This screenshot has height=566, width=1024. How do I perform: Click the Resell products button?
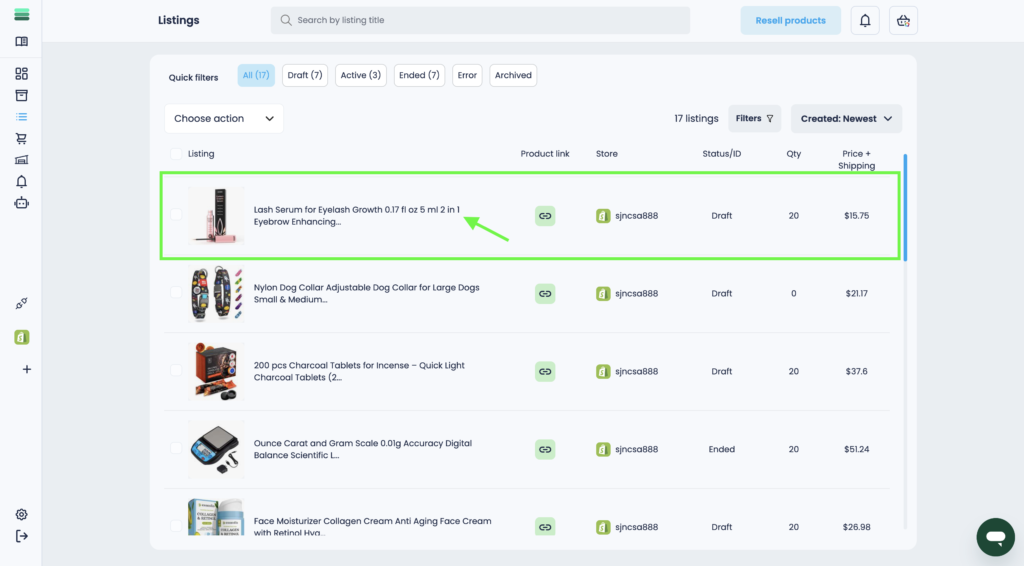coord(790,20)
